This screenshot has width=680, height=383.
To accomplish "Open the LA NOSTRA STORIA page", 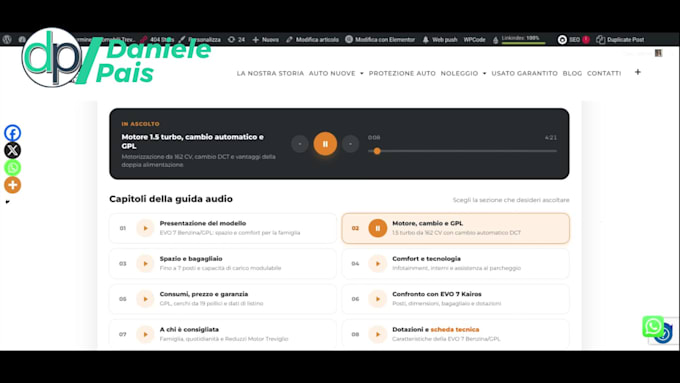I will point(270,73).
